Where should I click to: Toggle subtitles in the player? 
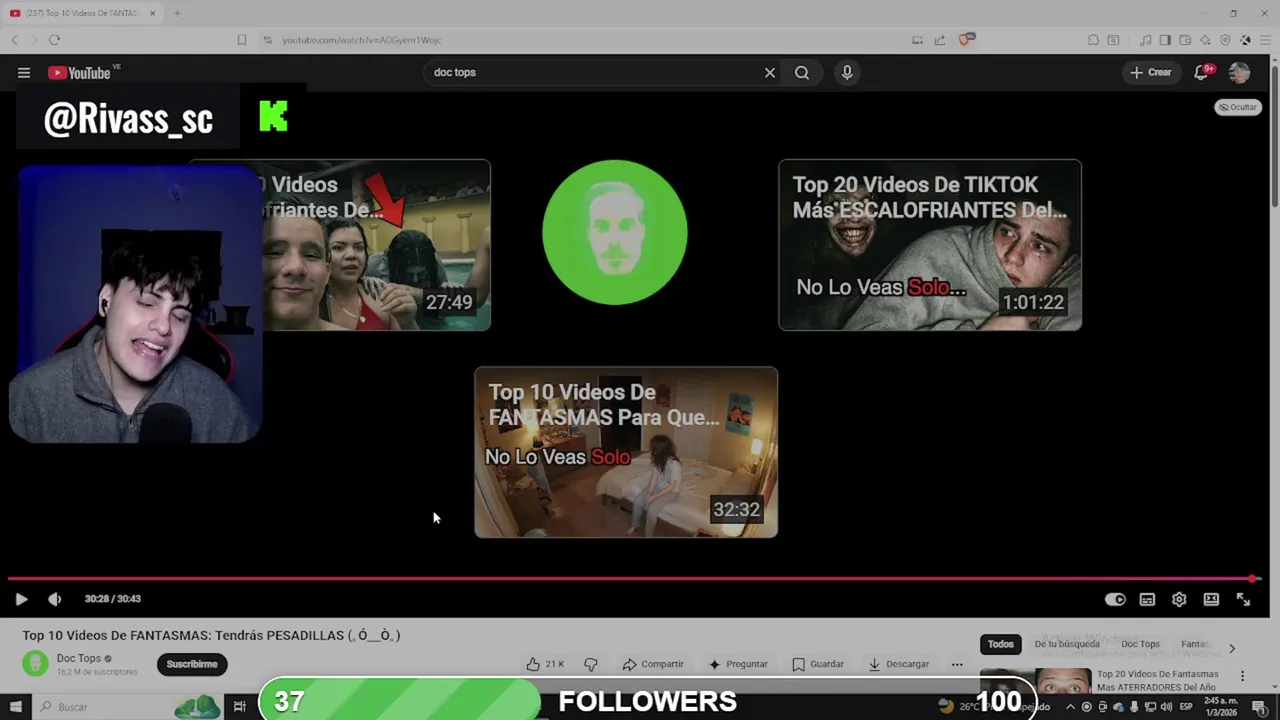click(x=1147, y=599)
